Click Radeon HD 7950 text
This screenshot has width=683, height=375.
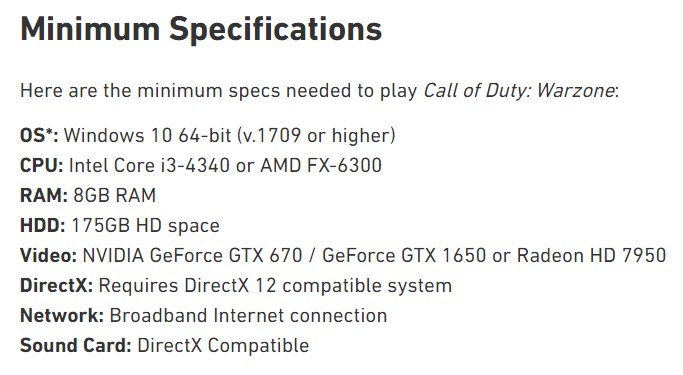pyautogui.click(x=592, y=255)
